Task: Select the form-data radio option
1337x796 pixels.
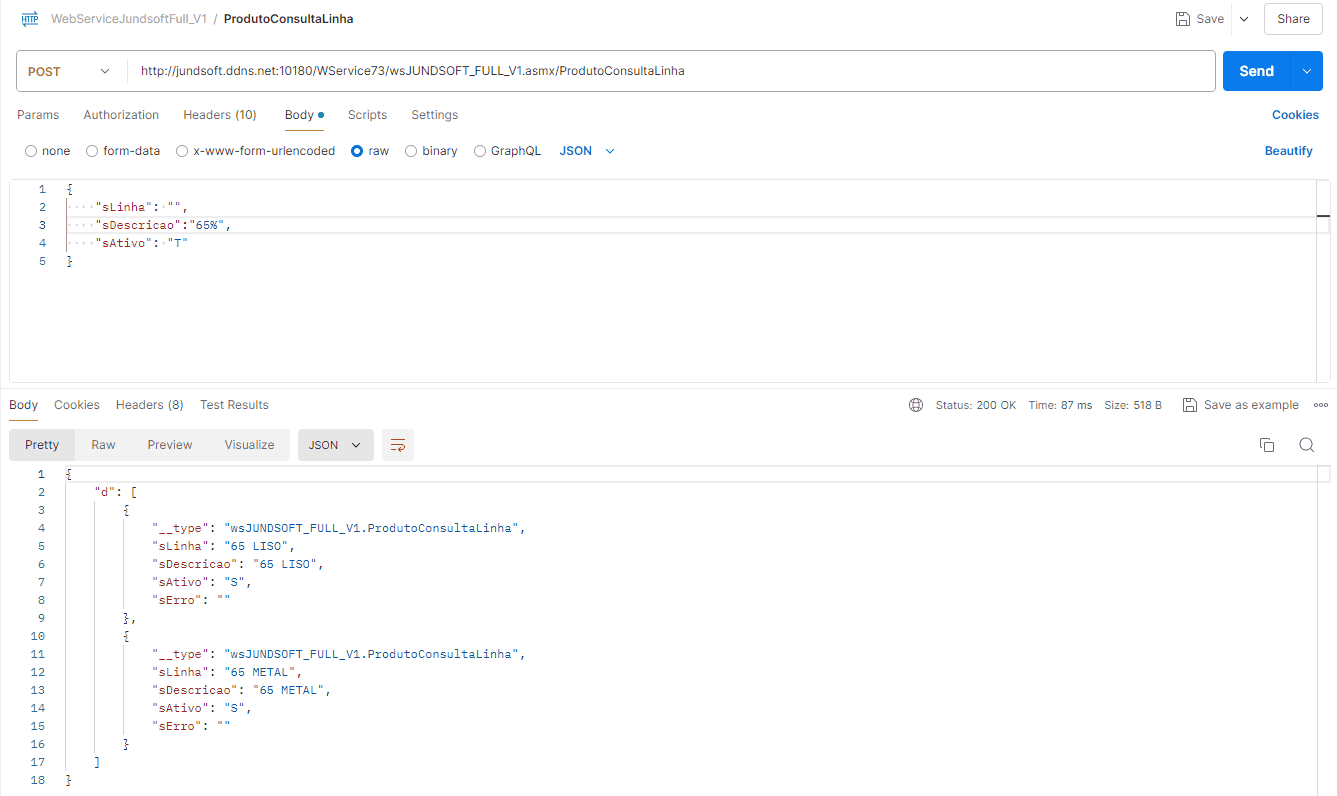Action: tap(92, 151)
